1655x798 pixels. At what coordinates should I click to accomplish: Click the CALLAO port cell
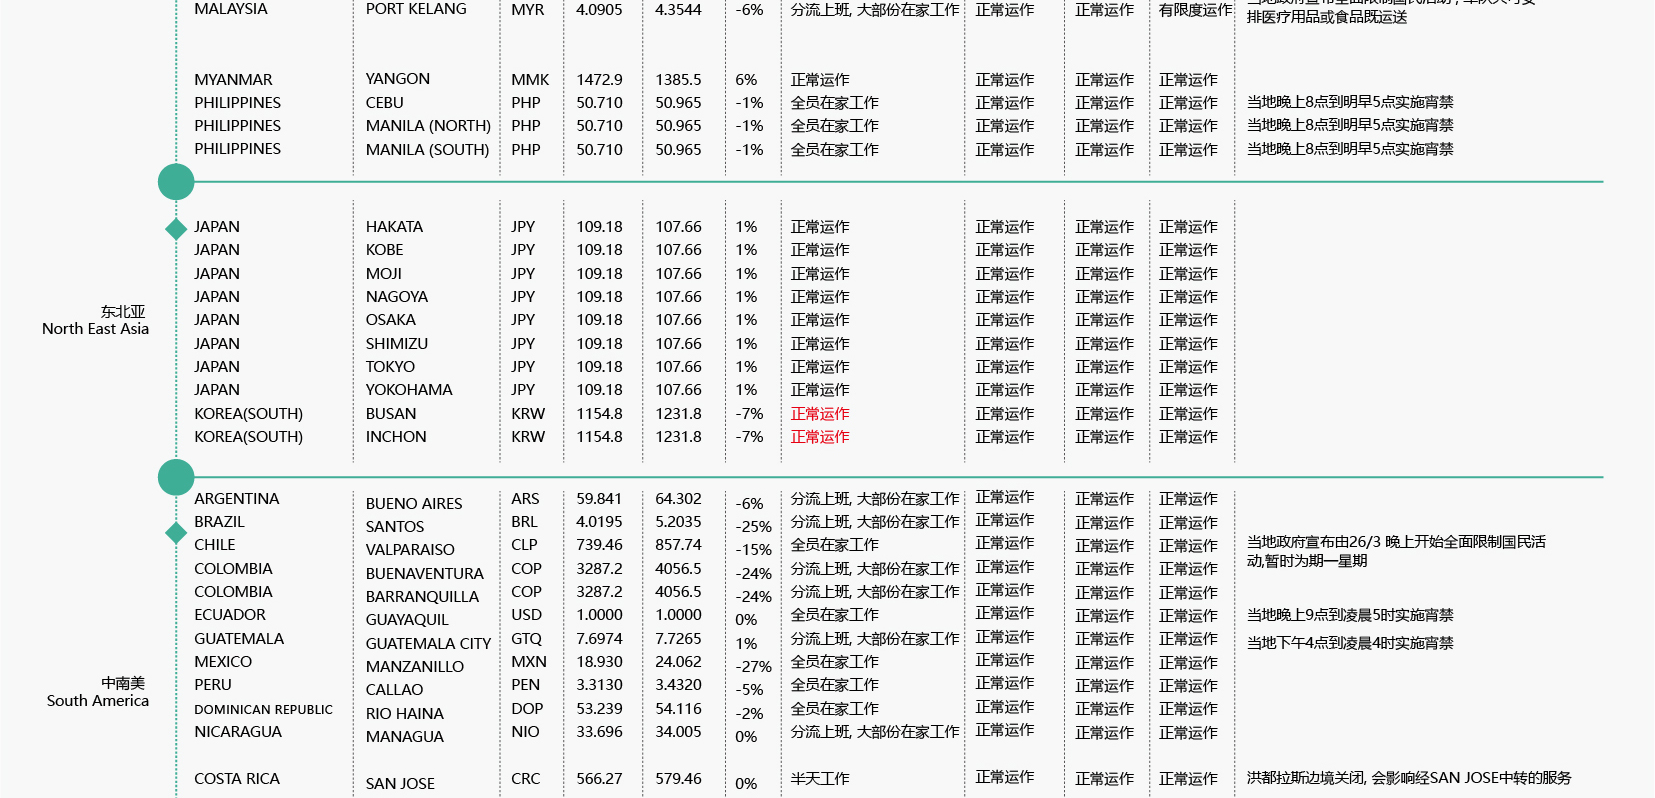point(394,690)
